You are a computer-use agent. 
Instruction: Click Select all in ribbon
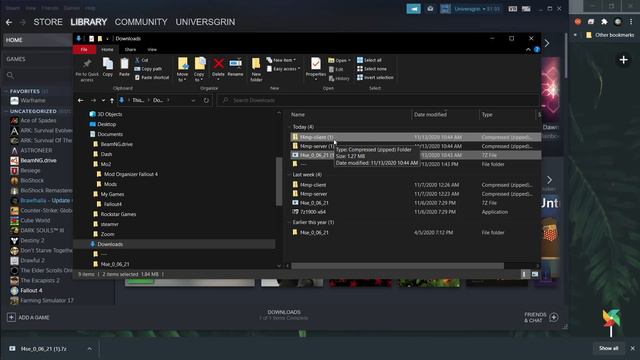(x=369, y=60)
